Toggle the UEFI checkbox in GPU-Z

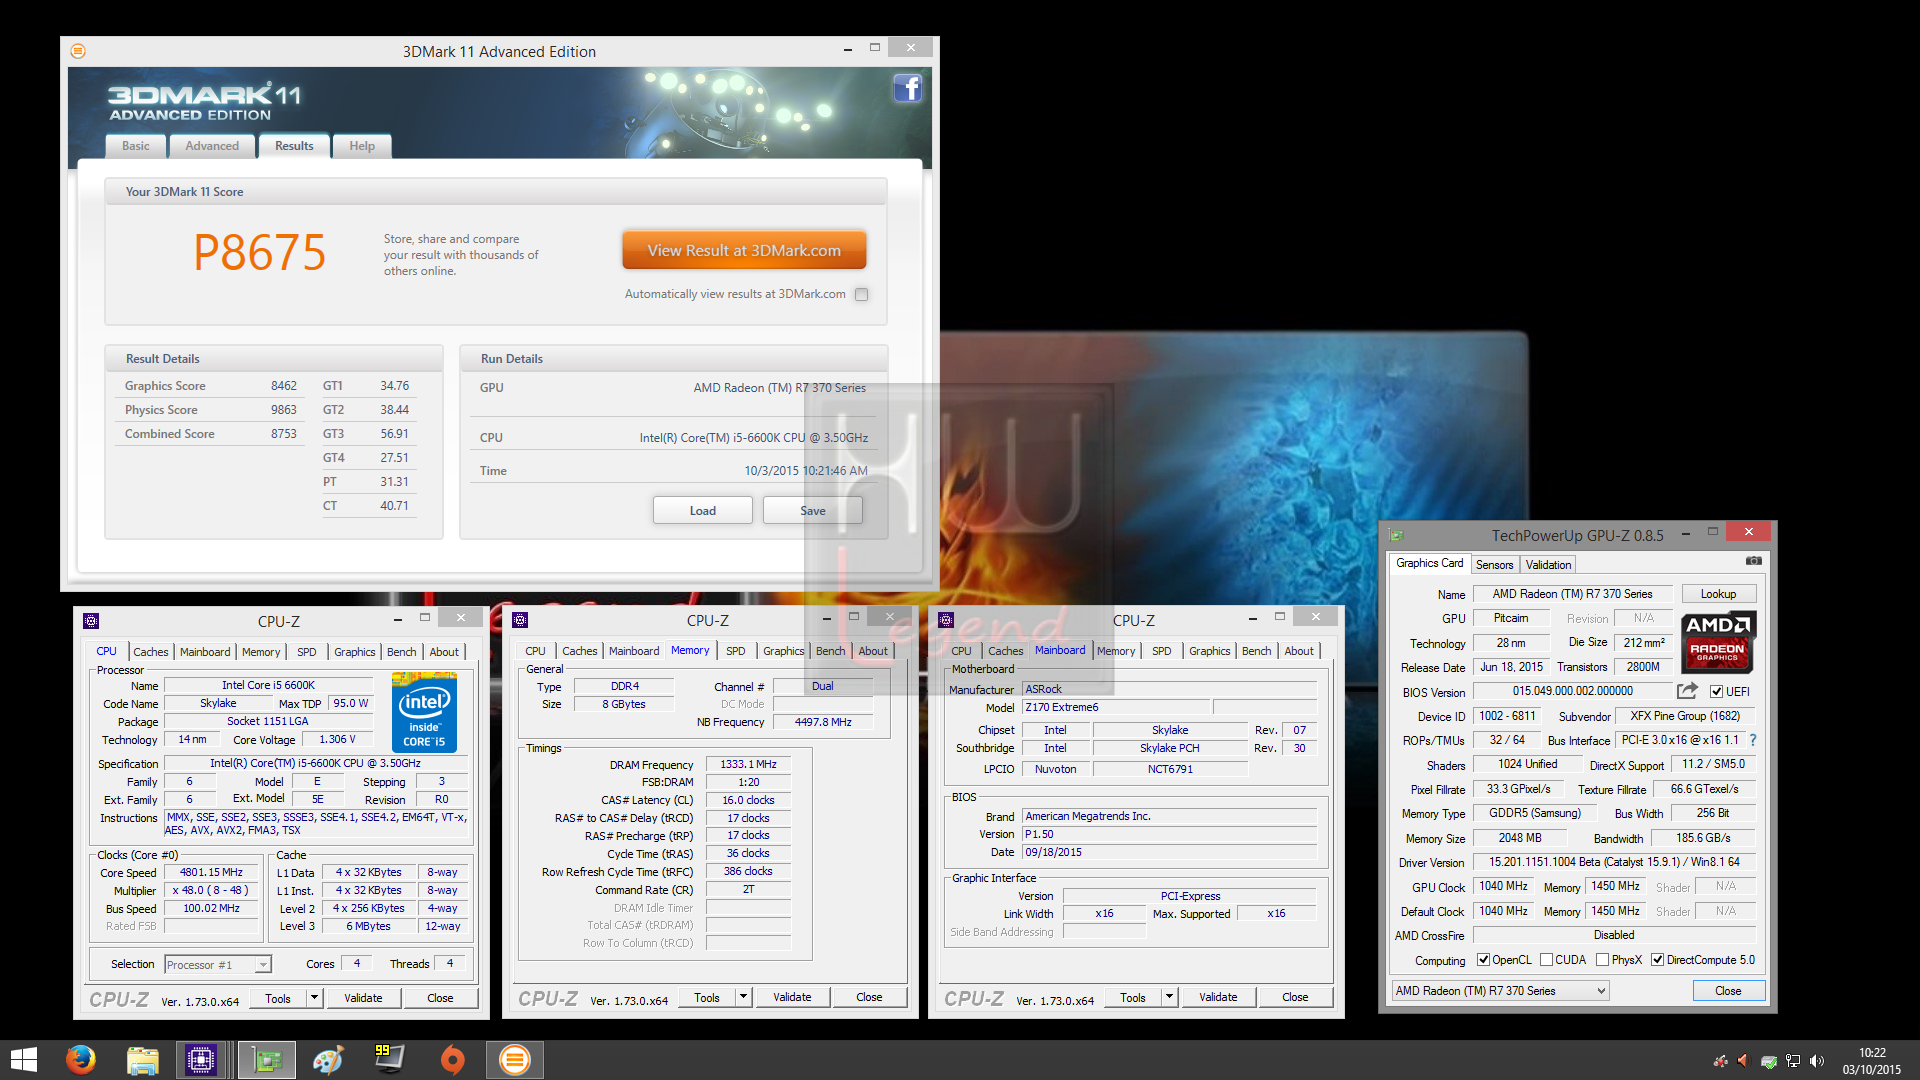tap(1716, 692)
